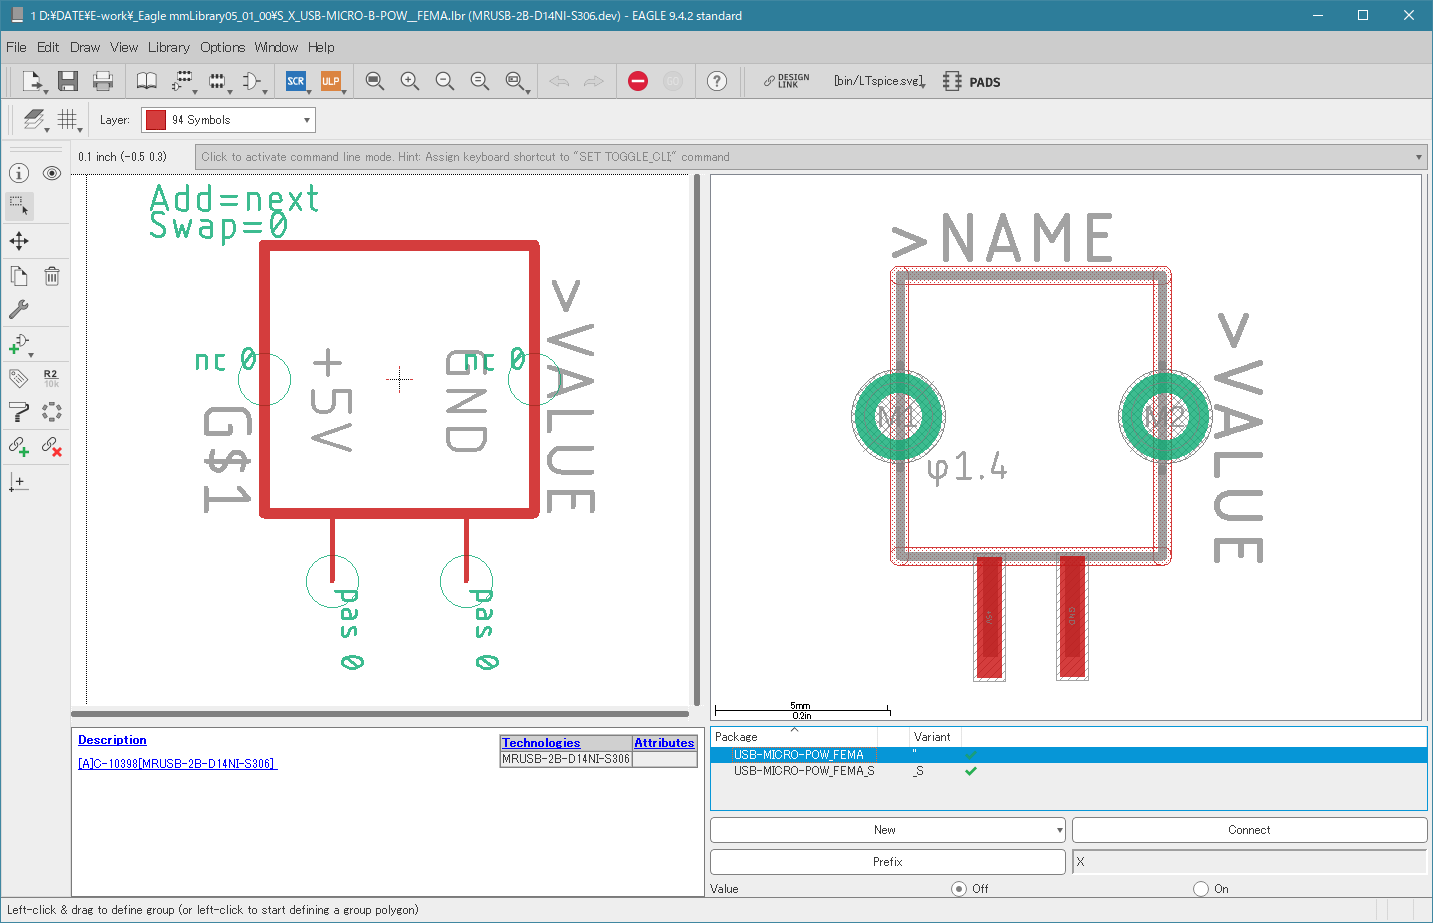Select the Value On radio button
The width and height of the screenshot is (1433, 923).
[1201, 889]
